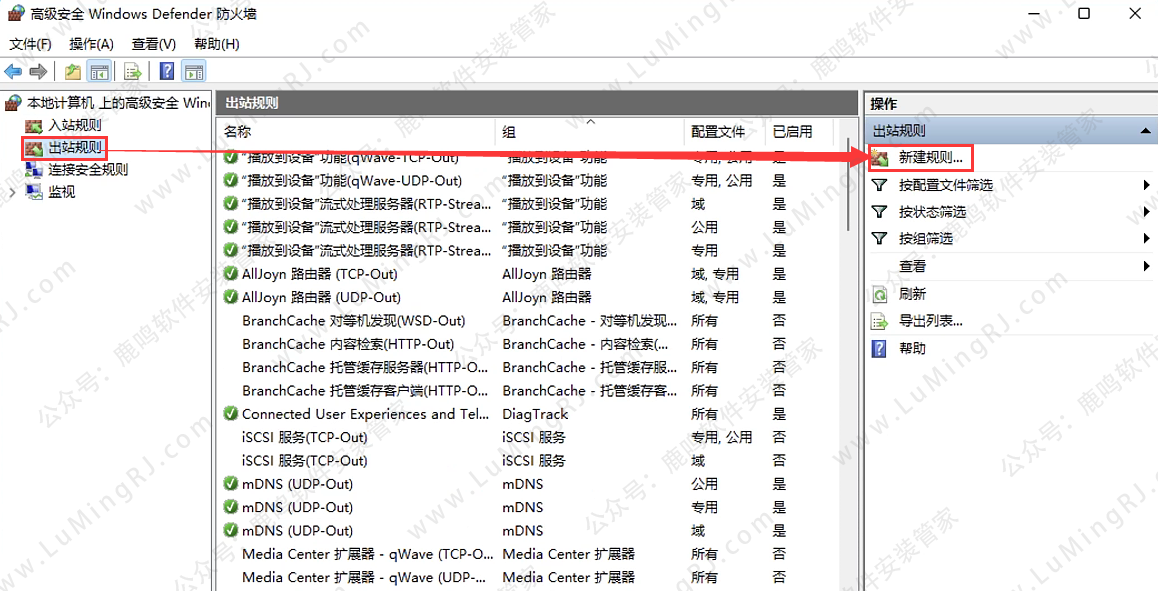1158x591 pixels.
Task: Toggle the Show/Hide Console Tree toolbar icon
Action: (x=99, y=71)
